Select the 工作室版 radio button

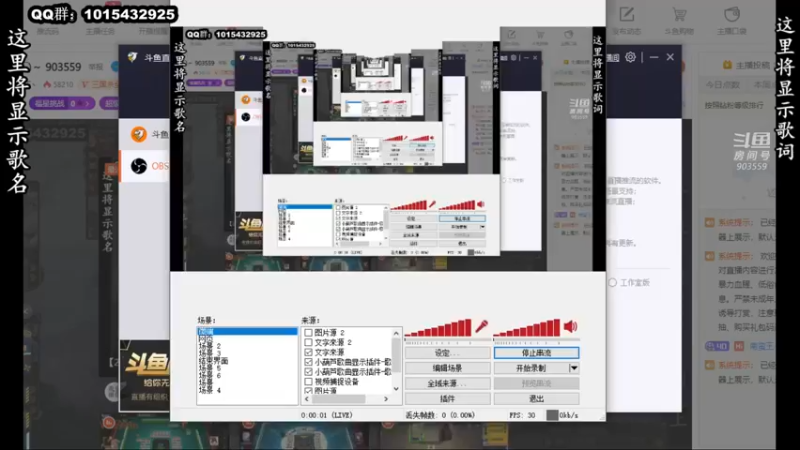[x=612, y=283]
